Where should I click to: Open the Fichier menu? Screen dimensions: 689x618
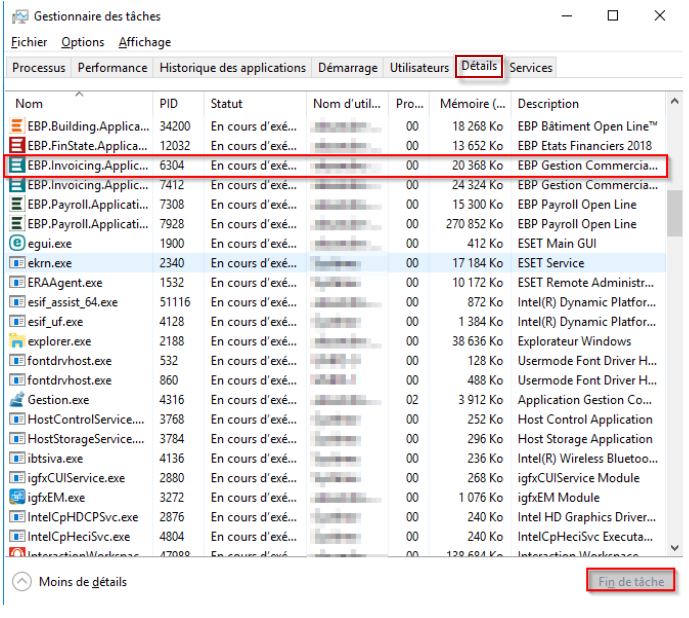pos(29,42)
